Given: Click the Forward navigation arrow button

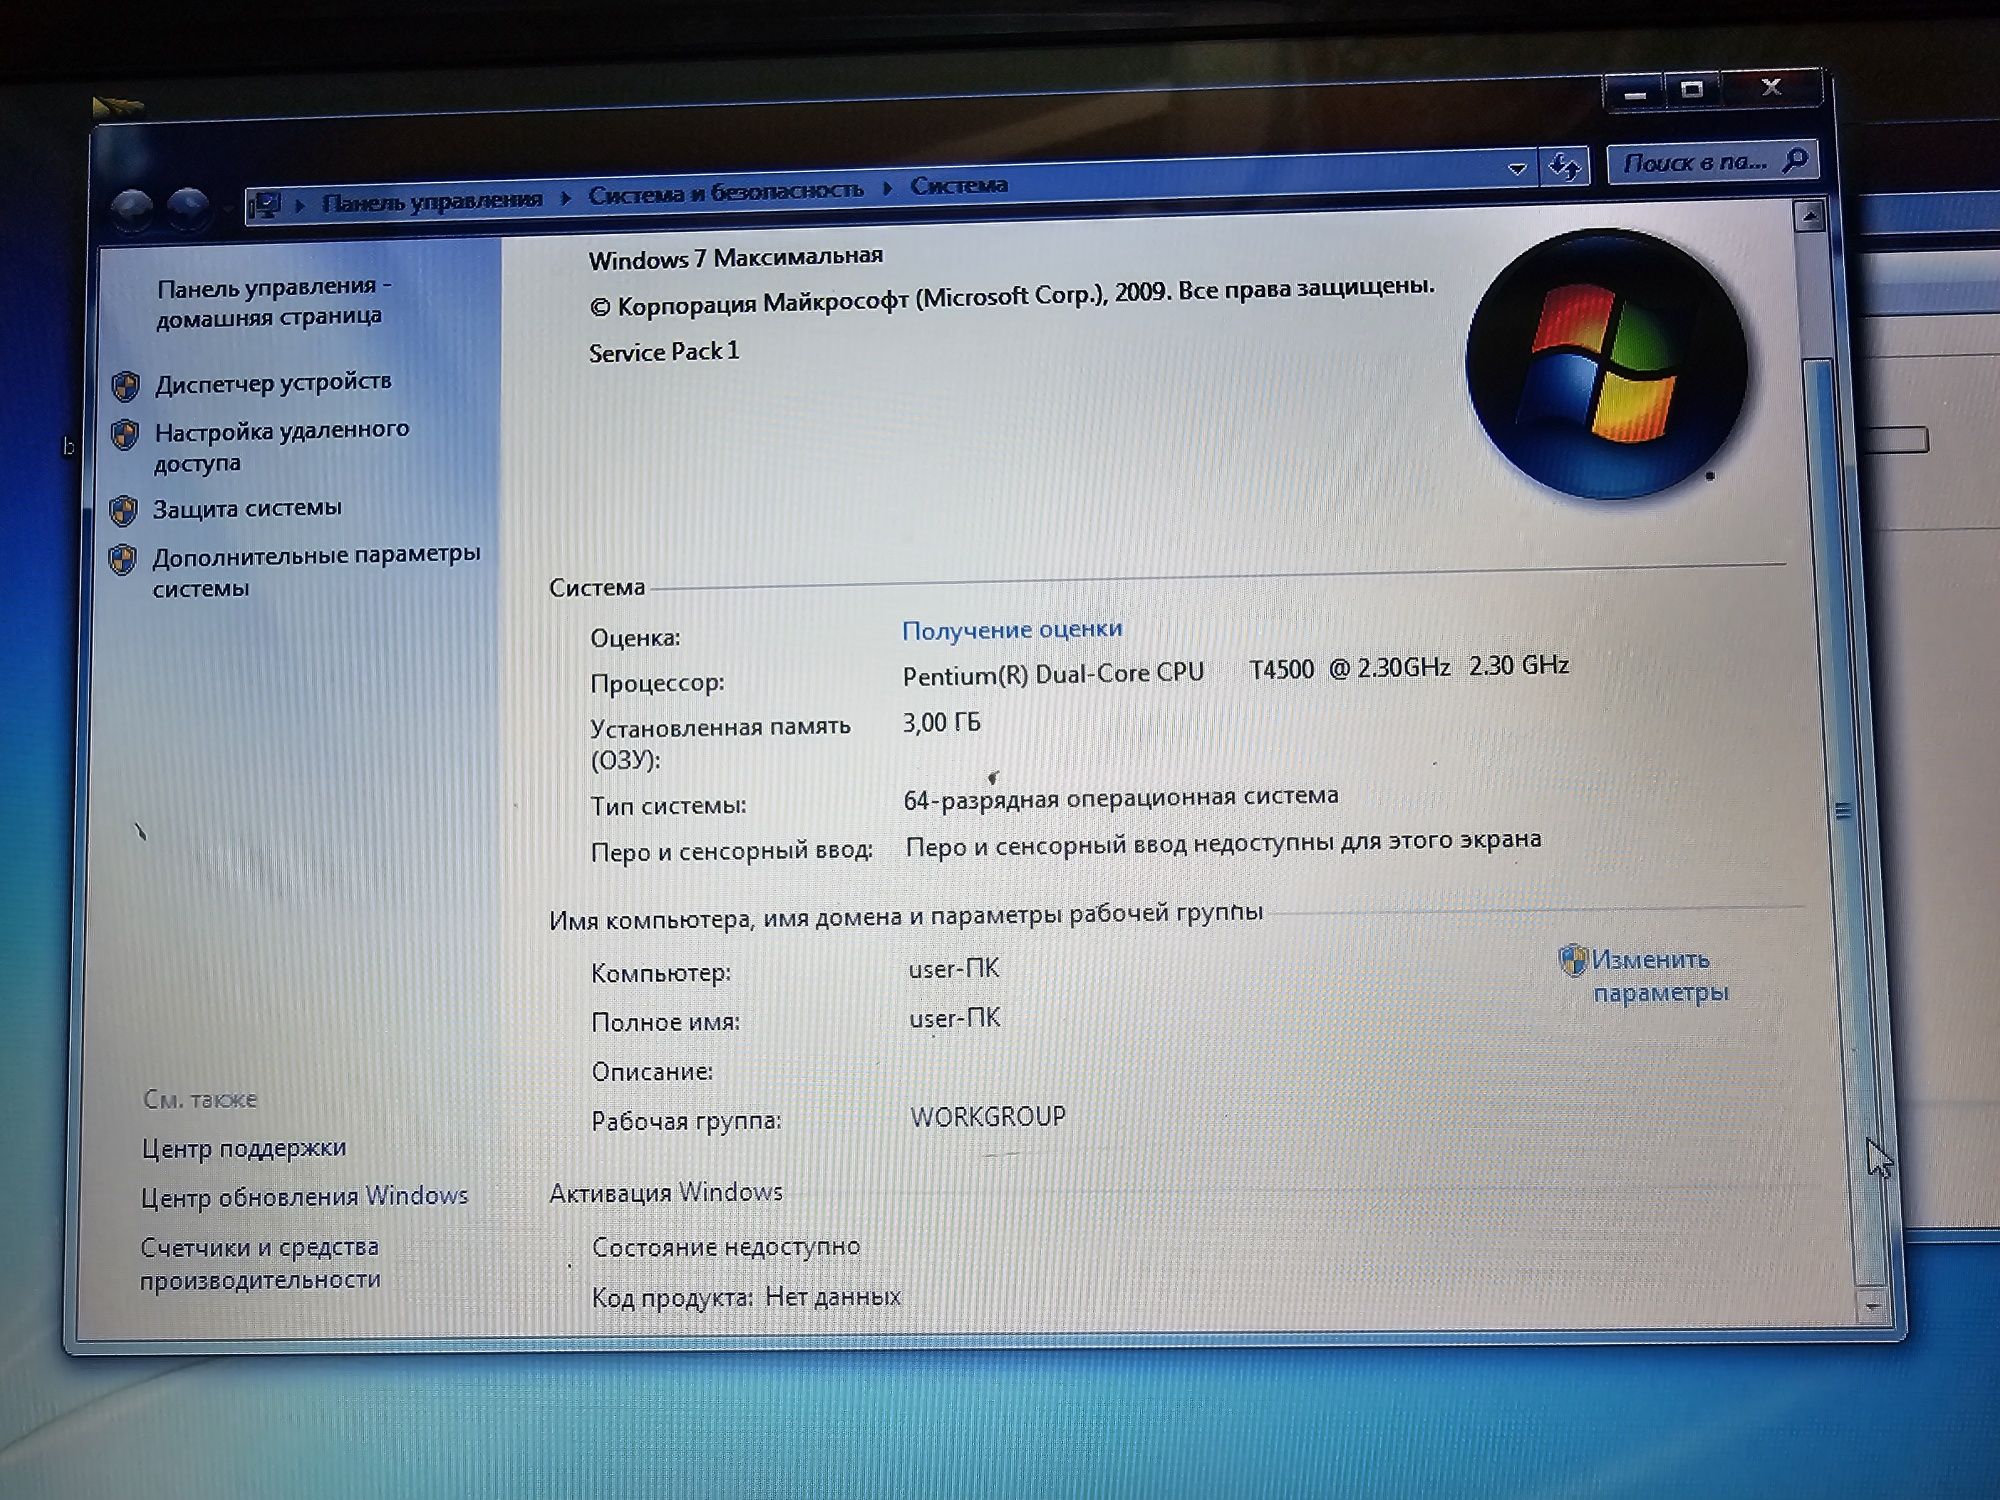Looking at the screenshot, I should pos(188,207).
